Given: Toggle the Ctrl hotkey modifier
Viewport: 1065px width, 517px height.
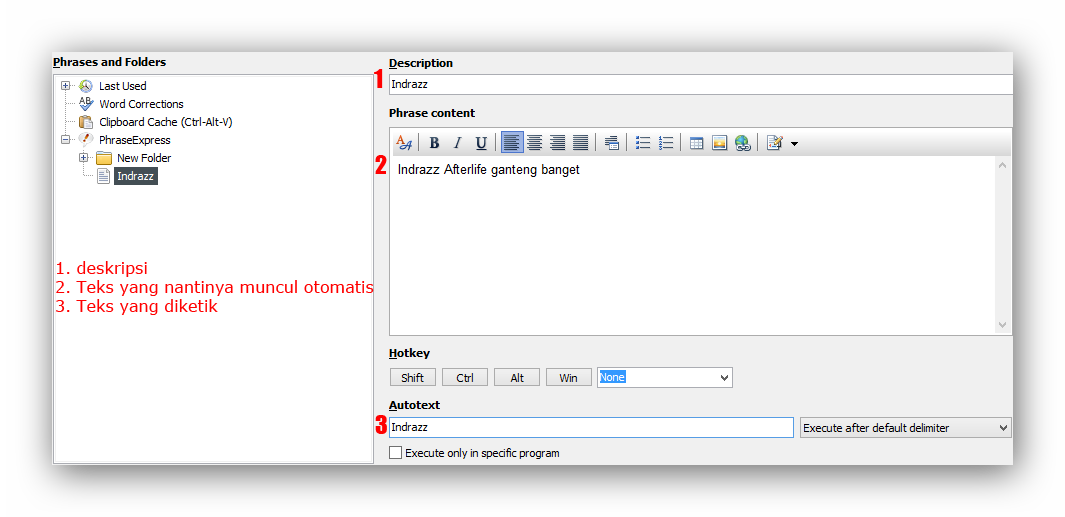Looking at the screenshot, I should pyautogui.click(x=465, y=378).
